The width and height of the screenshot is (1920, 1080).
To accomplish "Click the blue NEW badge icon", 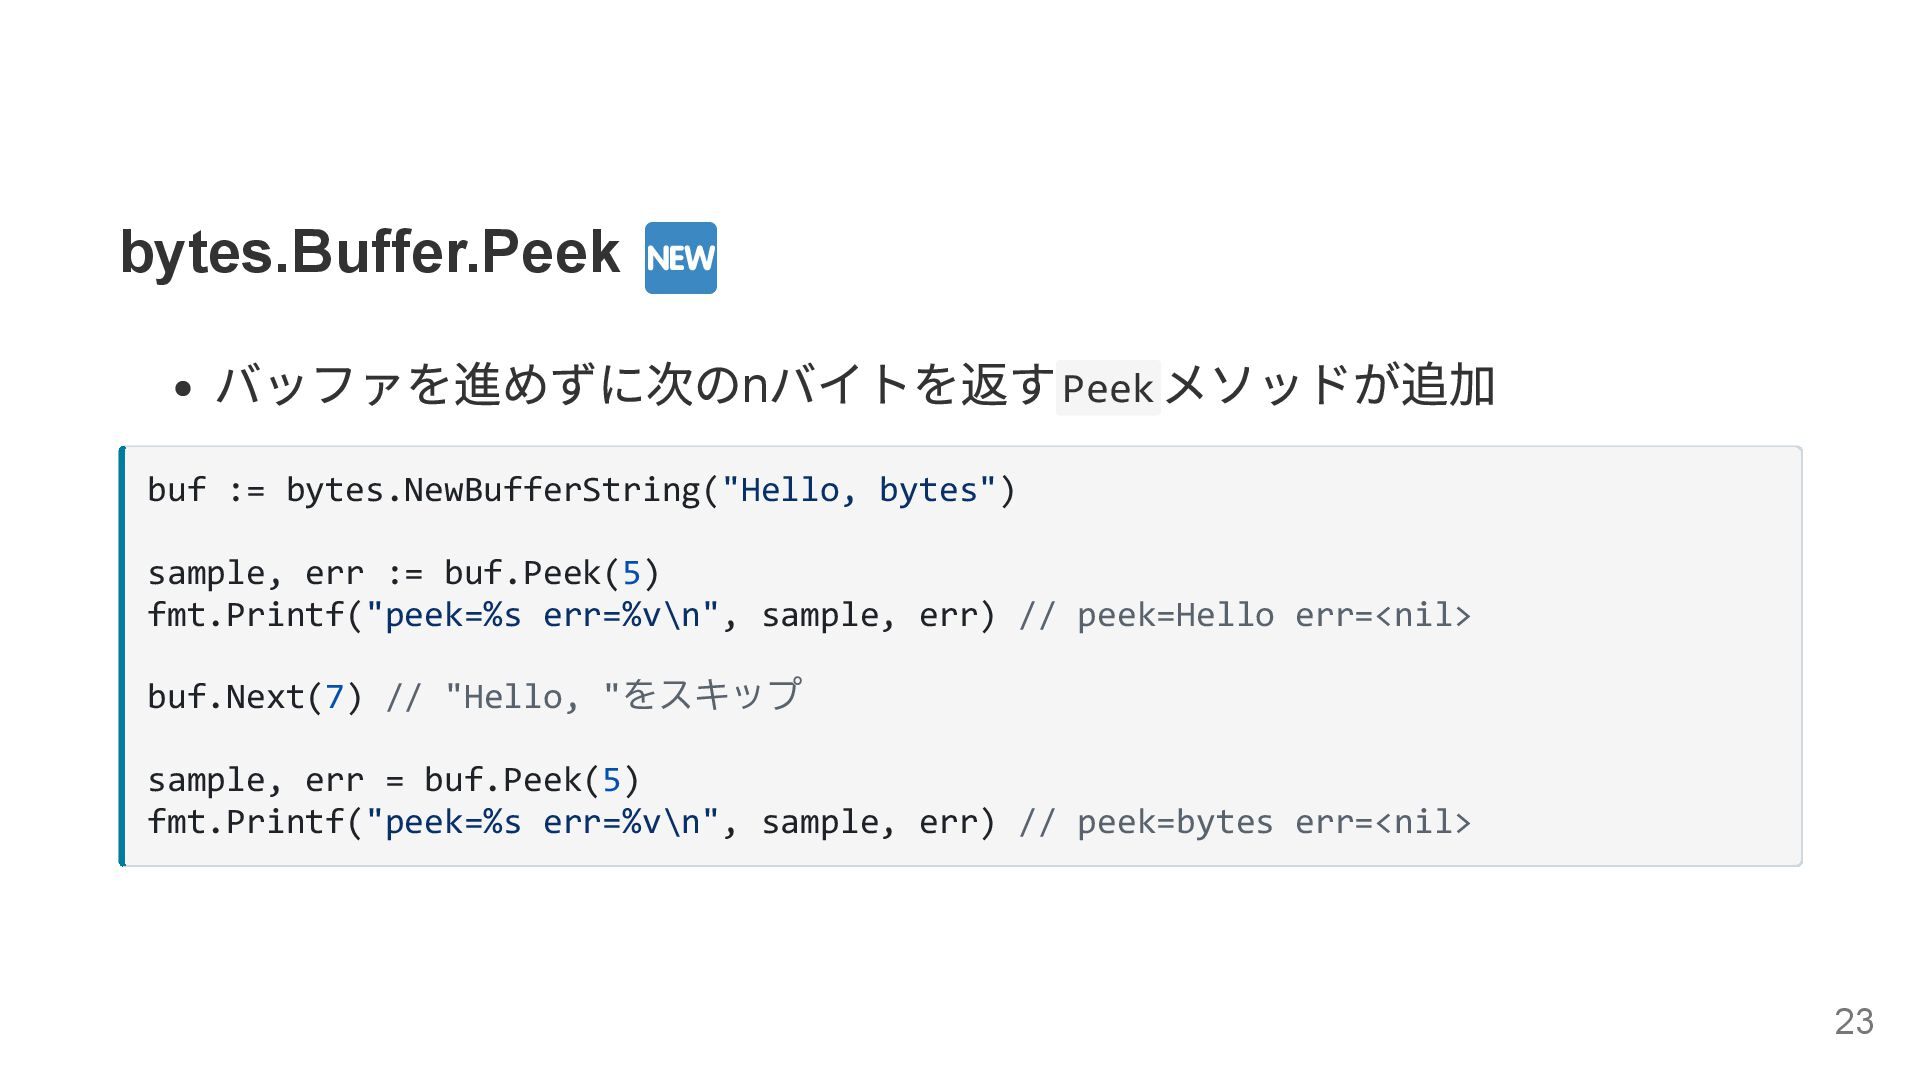I will (x=680, y=258).
